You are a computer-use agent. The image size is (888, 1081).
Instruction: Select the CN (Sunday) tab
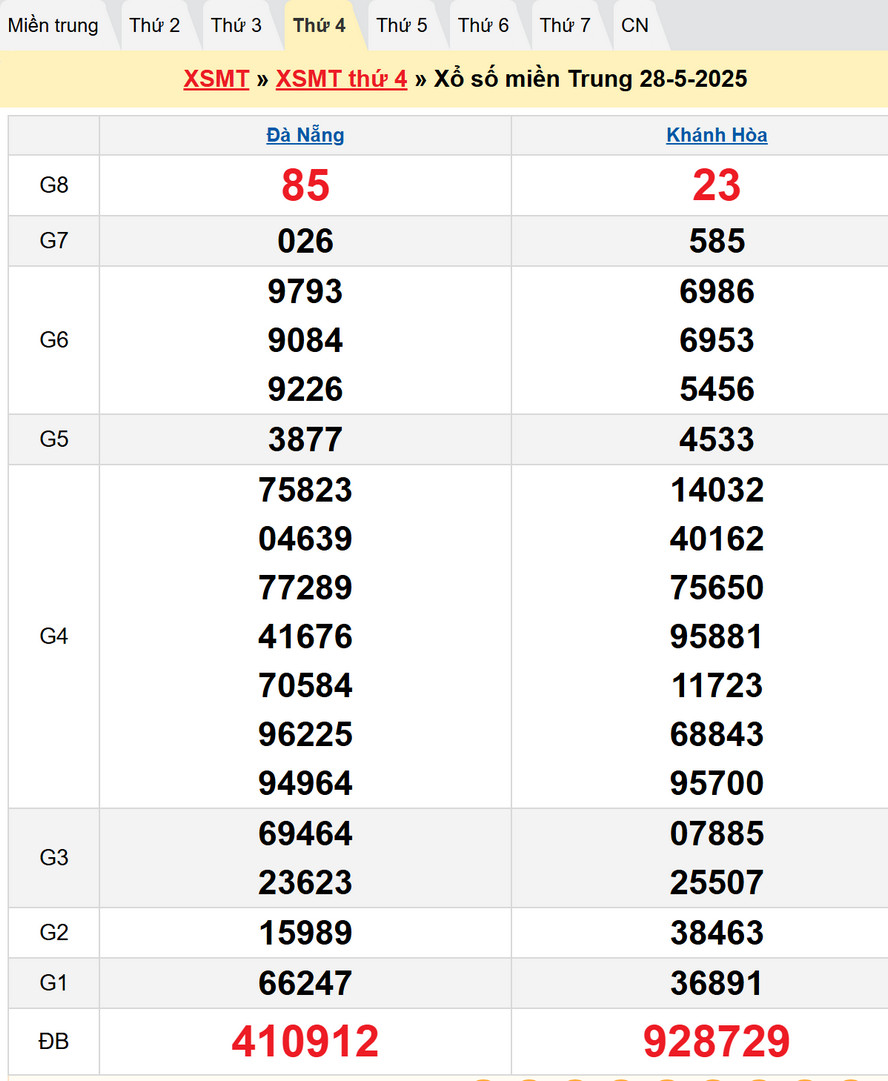click(x=635, y=26)
